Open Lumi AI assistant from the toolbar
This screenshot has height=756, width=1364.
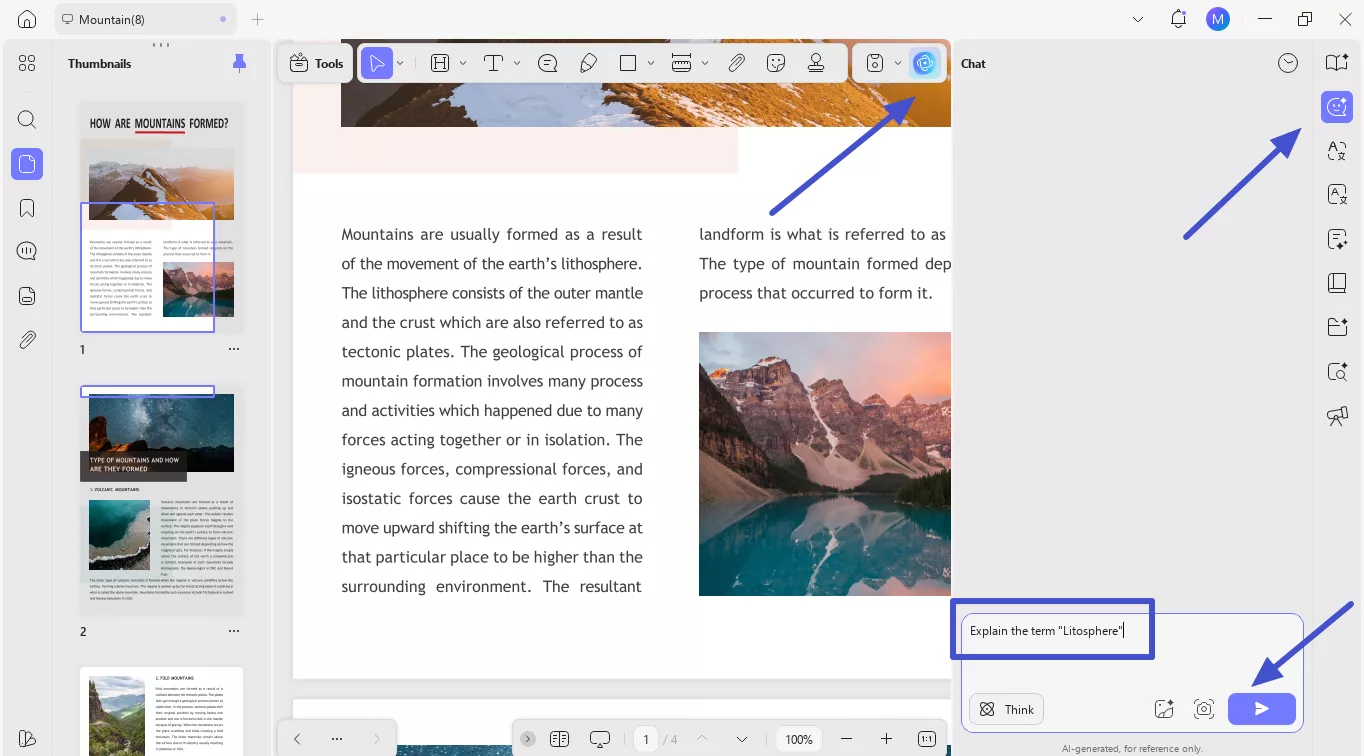[x=925, y=62]
